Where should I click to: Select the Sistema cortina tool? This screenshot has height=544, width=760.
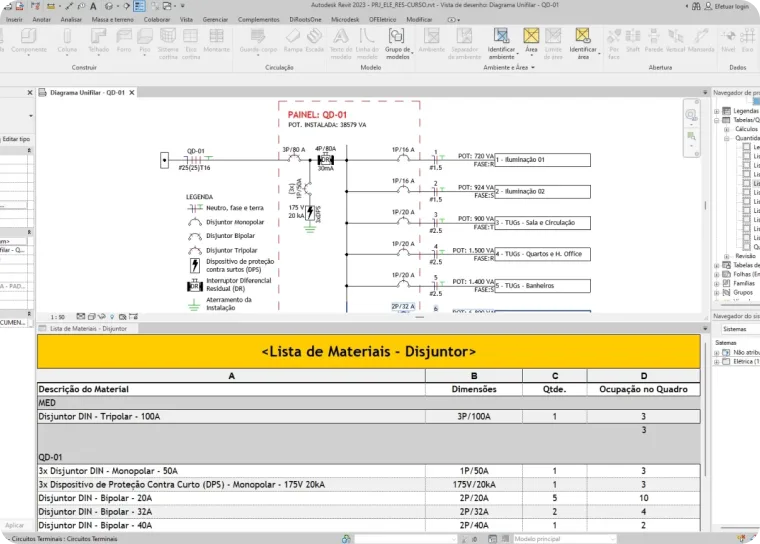(168, 44)
